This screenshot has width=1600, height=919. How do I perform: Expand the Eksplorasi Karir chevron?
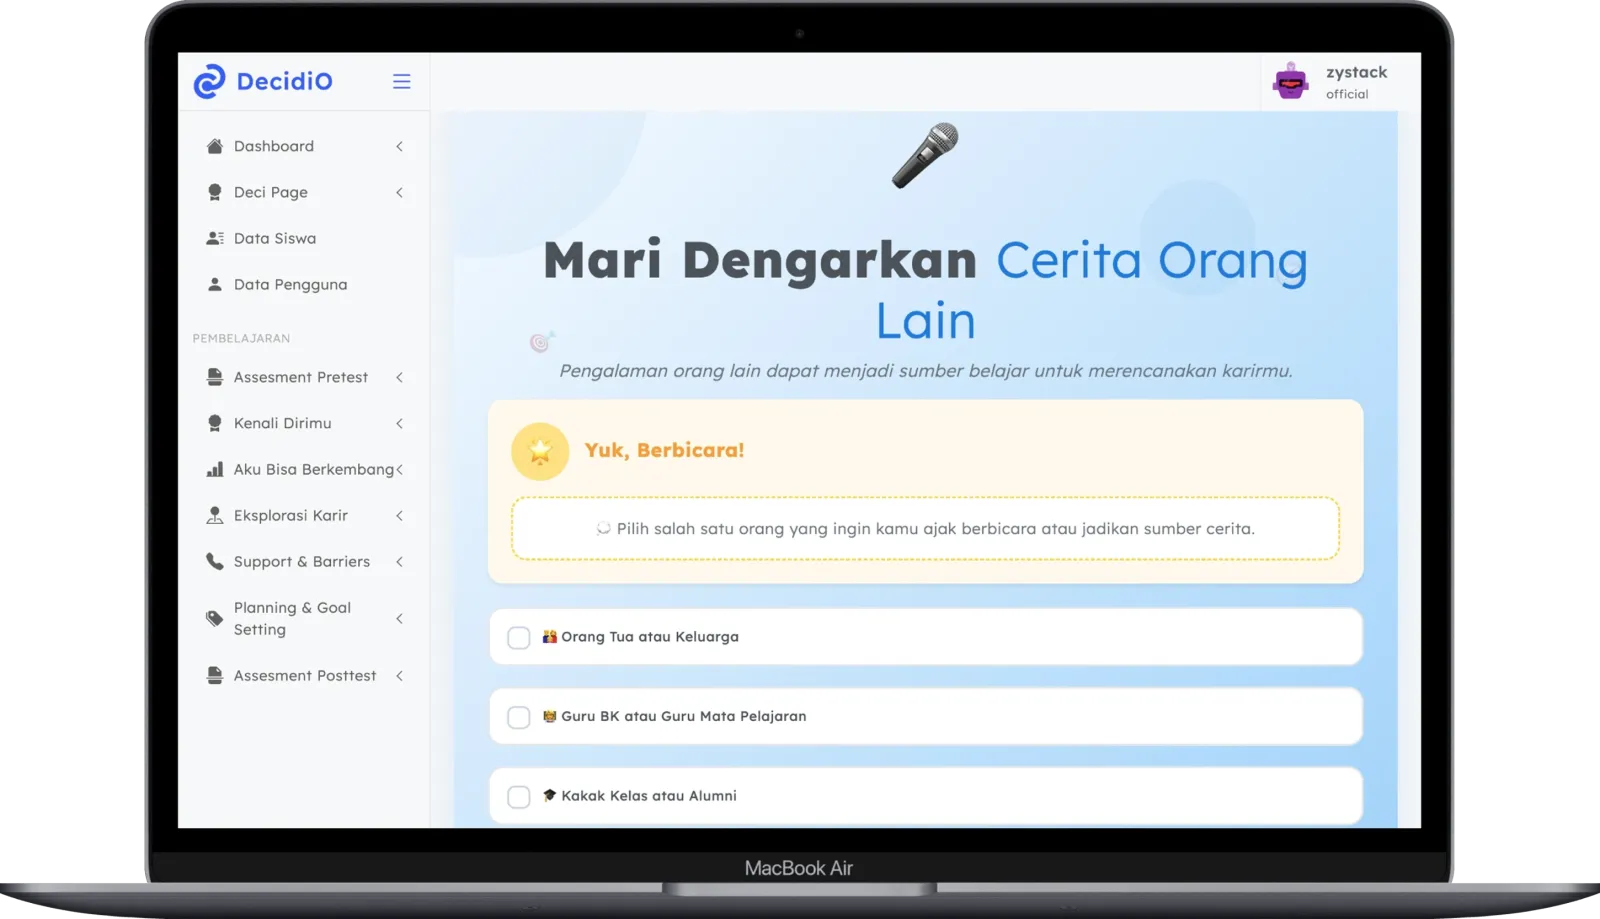(399, 515)
